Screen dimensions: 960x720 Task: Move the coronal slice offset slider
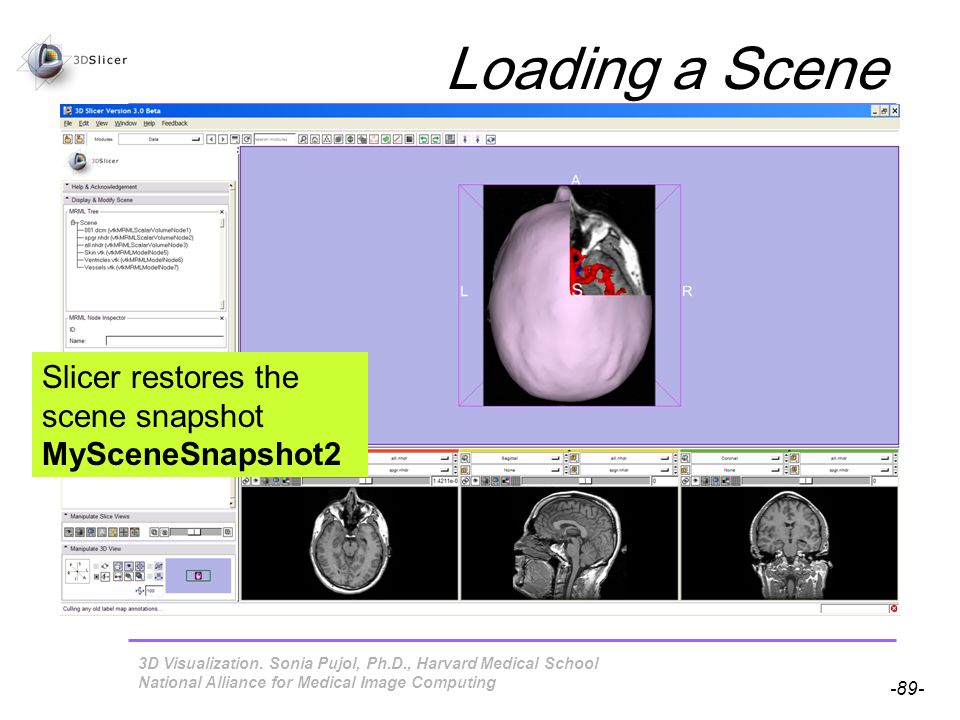click(x=805, y=481)
